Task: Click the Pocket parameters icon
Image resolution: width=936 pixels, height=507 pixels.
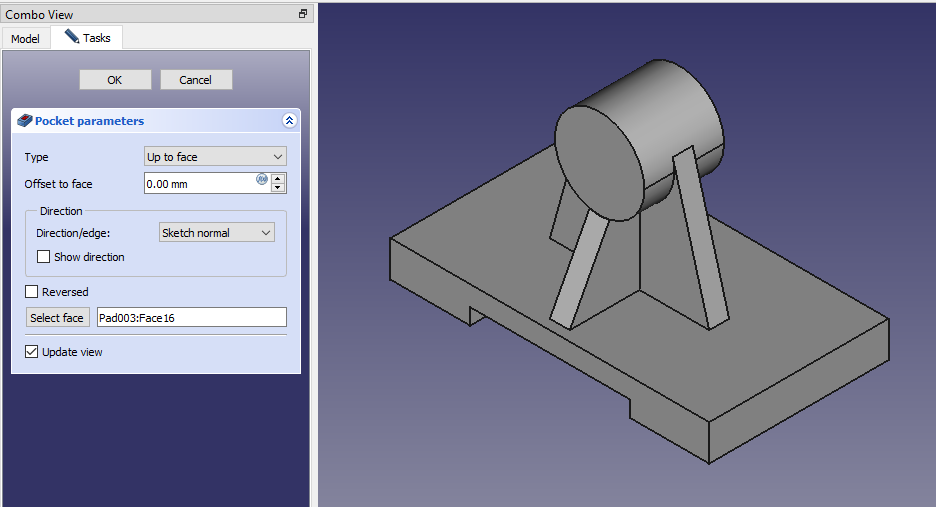Action: click(x=25, y=121)
